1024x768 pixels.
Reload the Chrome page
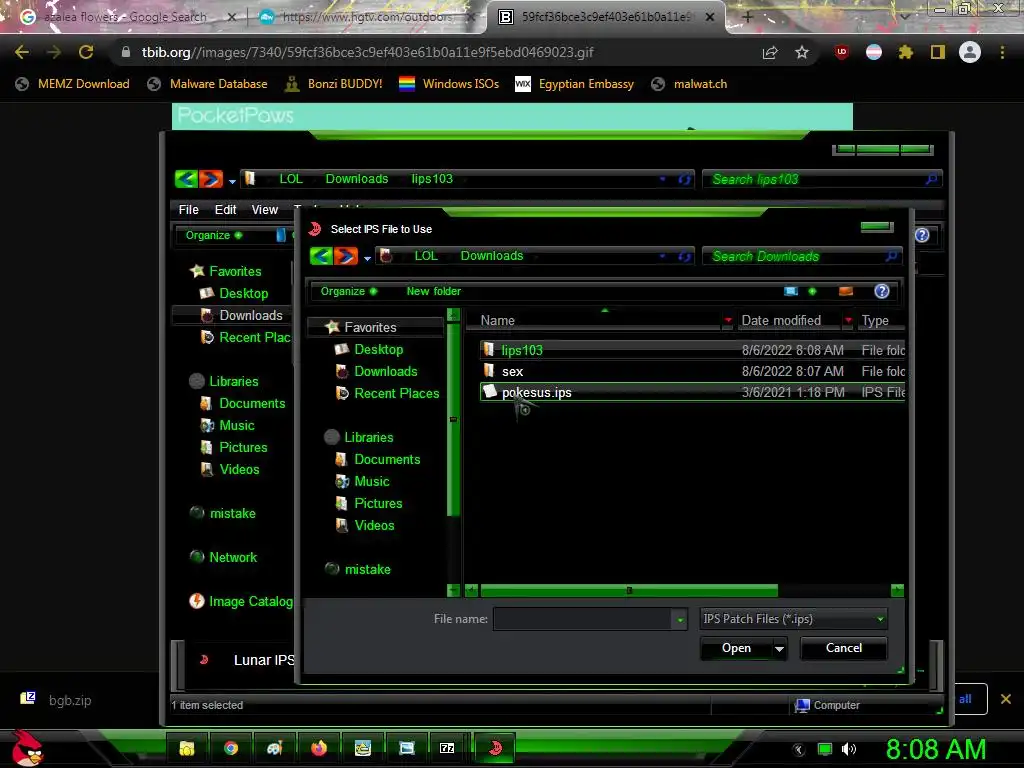[86, 52]
